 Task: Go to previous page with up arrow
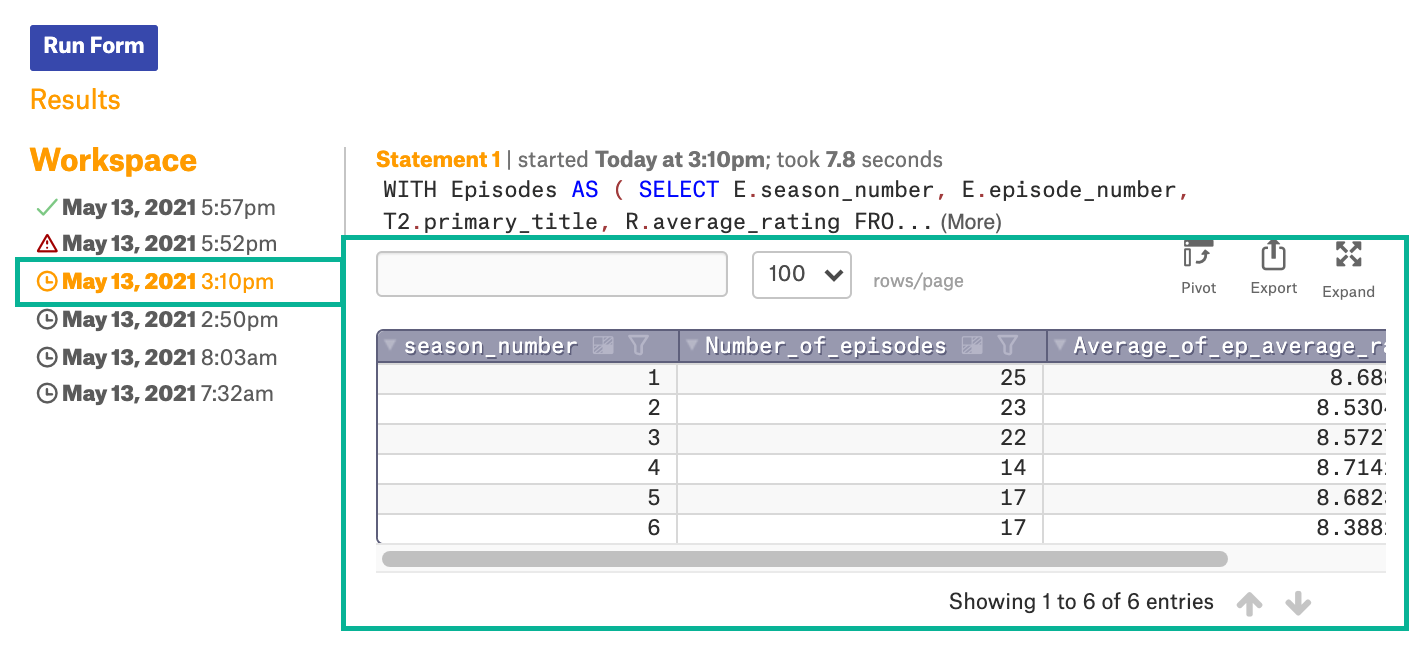(x=1249, y=603)
